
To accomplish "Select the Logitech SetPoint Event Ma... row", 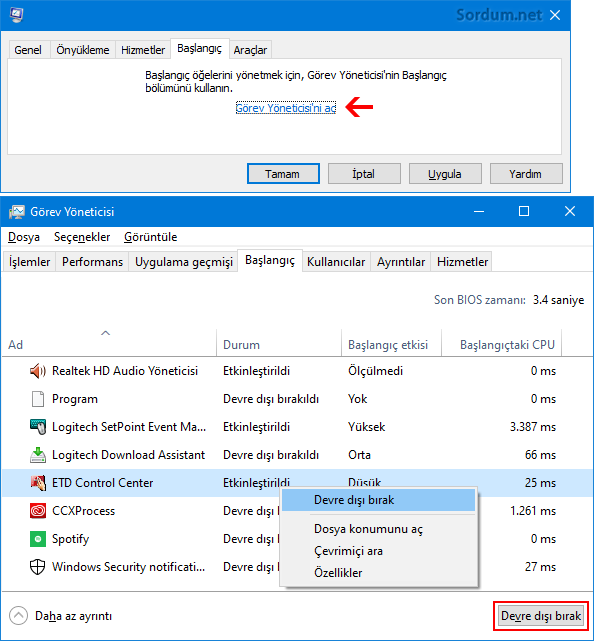I will [x=297, y=427].
